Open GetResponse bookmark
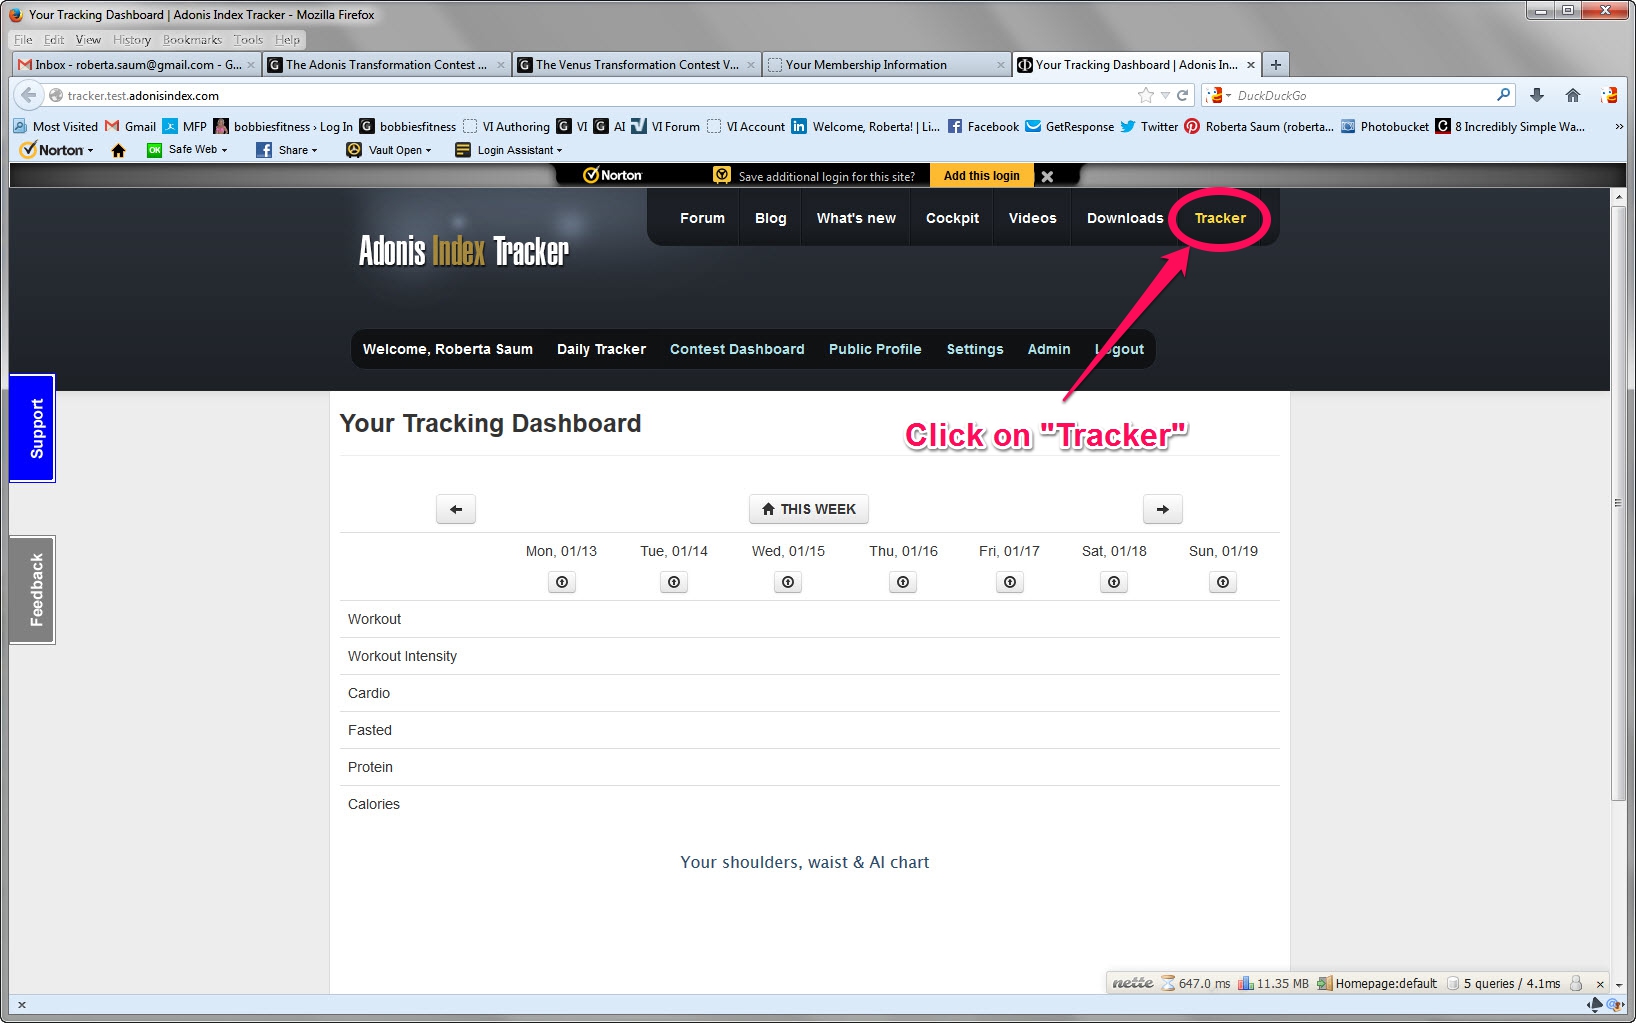 (x=1070, y=126)
